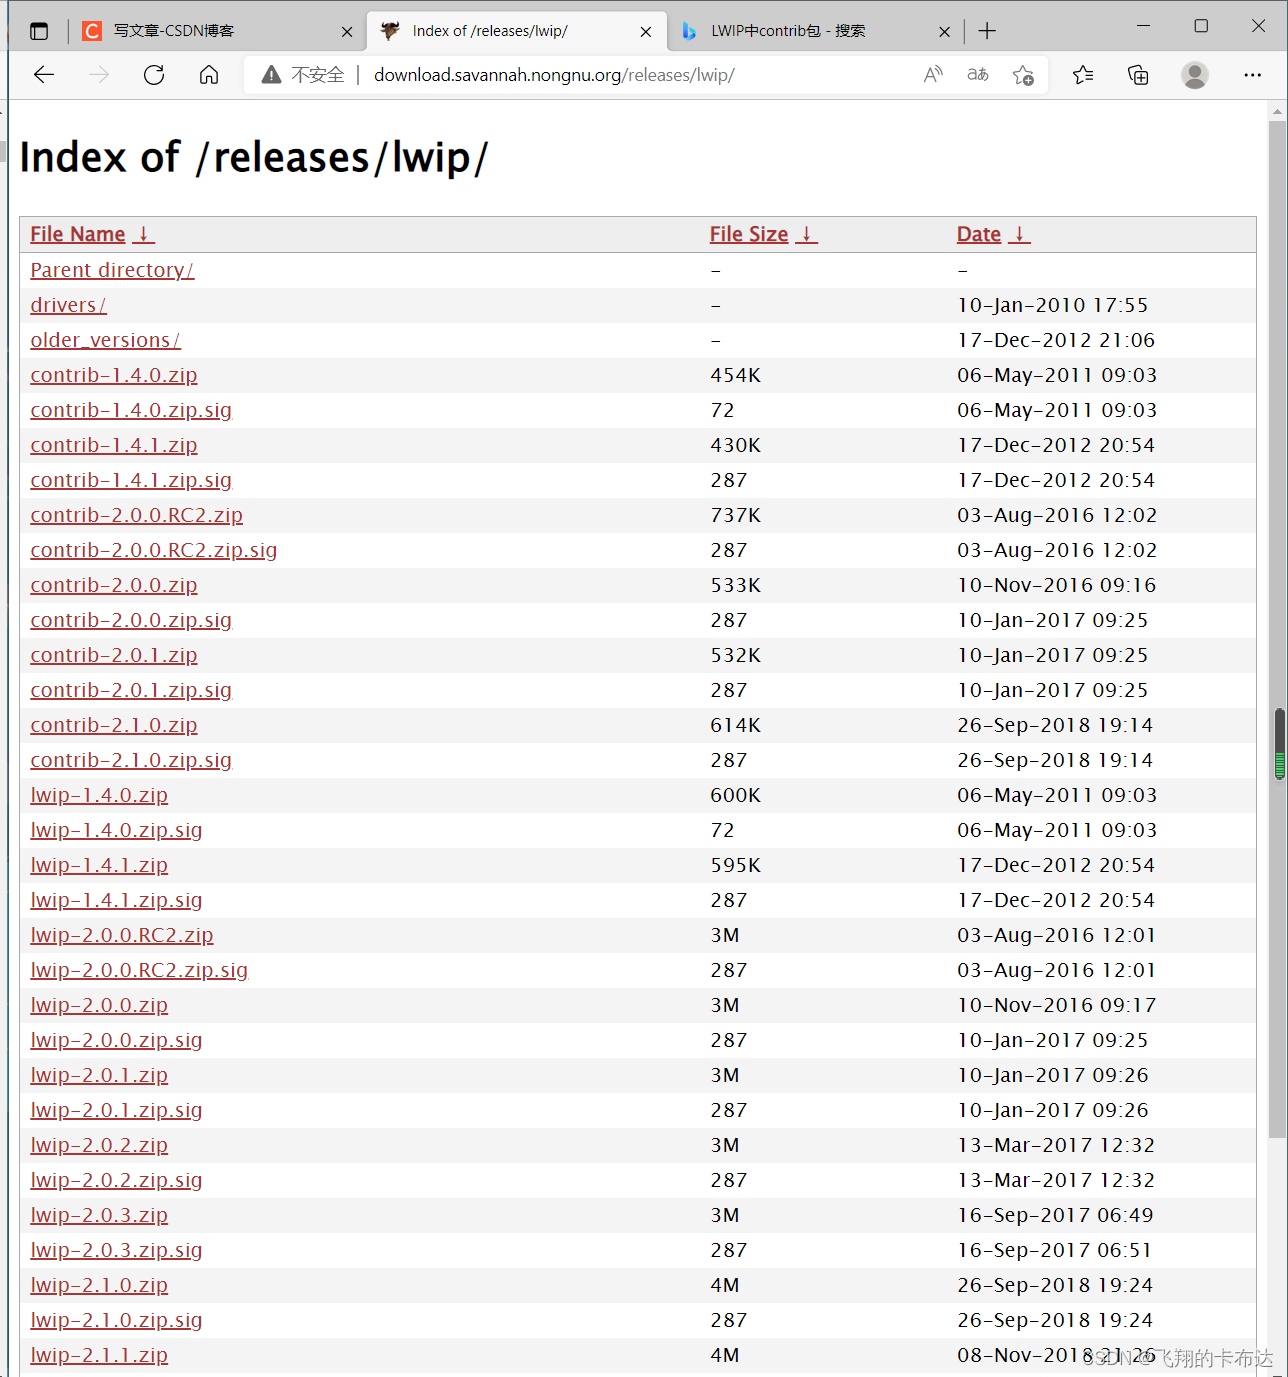
Task: Open the older_versions/ folder
Action: click(x=105, y=340)
